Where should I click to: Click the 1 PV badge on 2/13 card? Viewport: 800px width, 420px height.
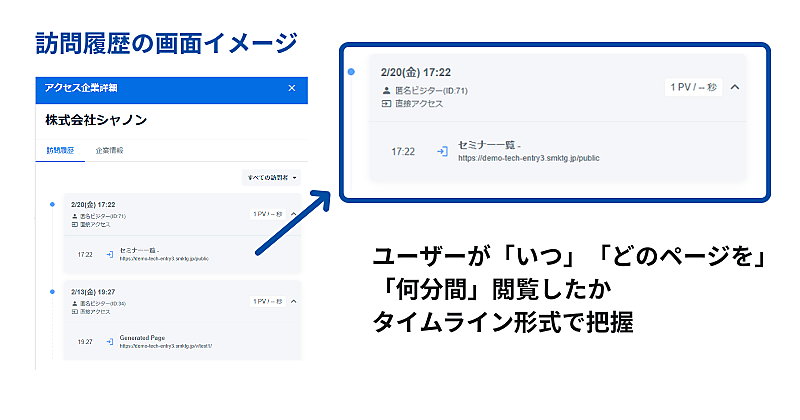268,301
